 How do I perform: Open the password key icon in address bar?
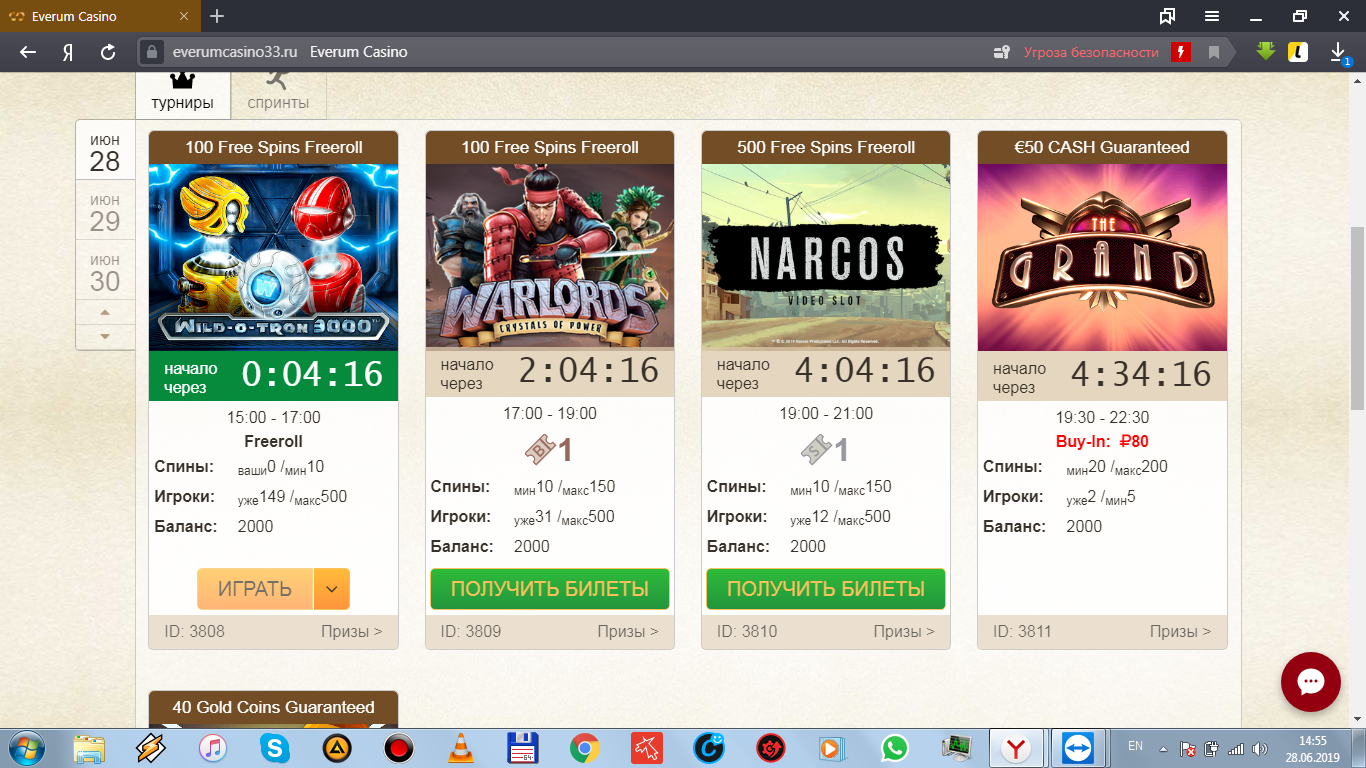(1000, 52)
